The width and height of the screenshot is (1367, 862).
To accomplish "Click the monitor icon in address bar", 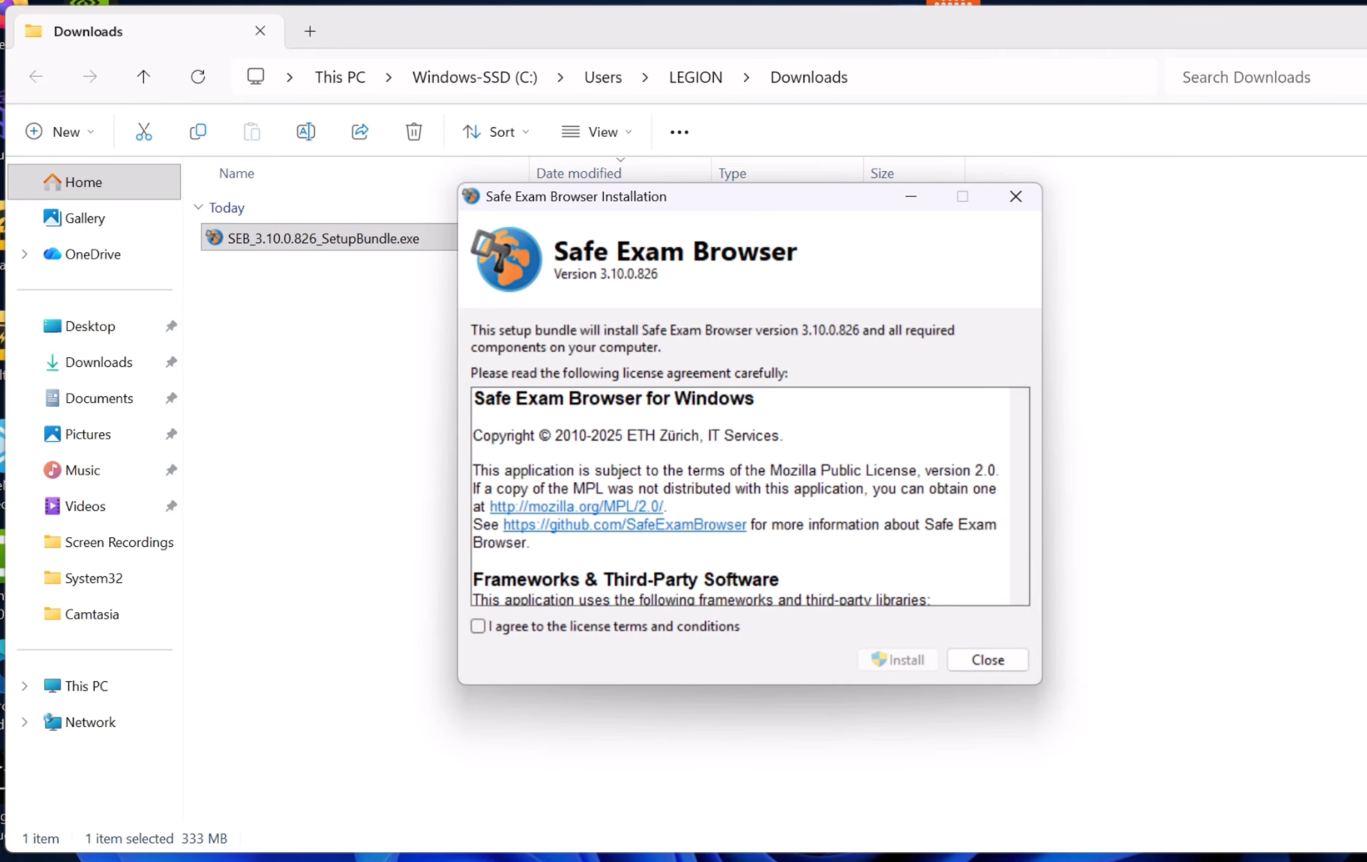I will 256,77.
